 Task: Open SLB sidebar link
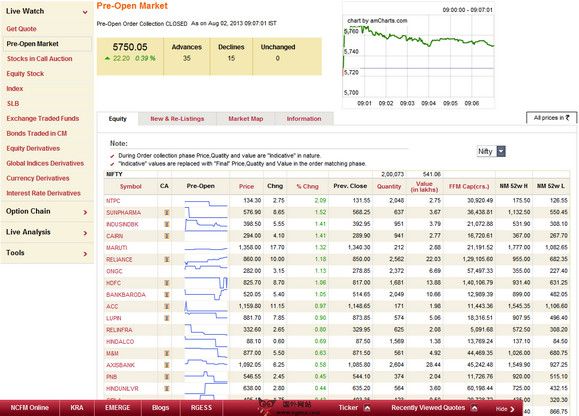pyautogui.click(x=13, y=104)
